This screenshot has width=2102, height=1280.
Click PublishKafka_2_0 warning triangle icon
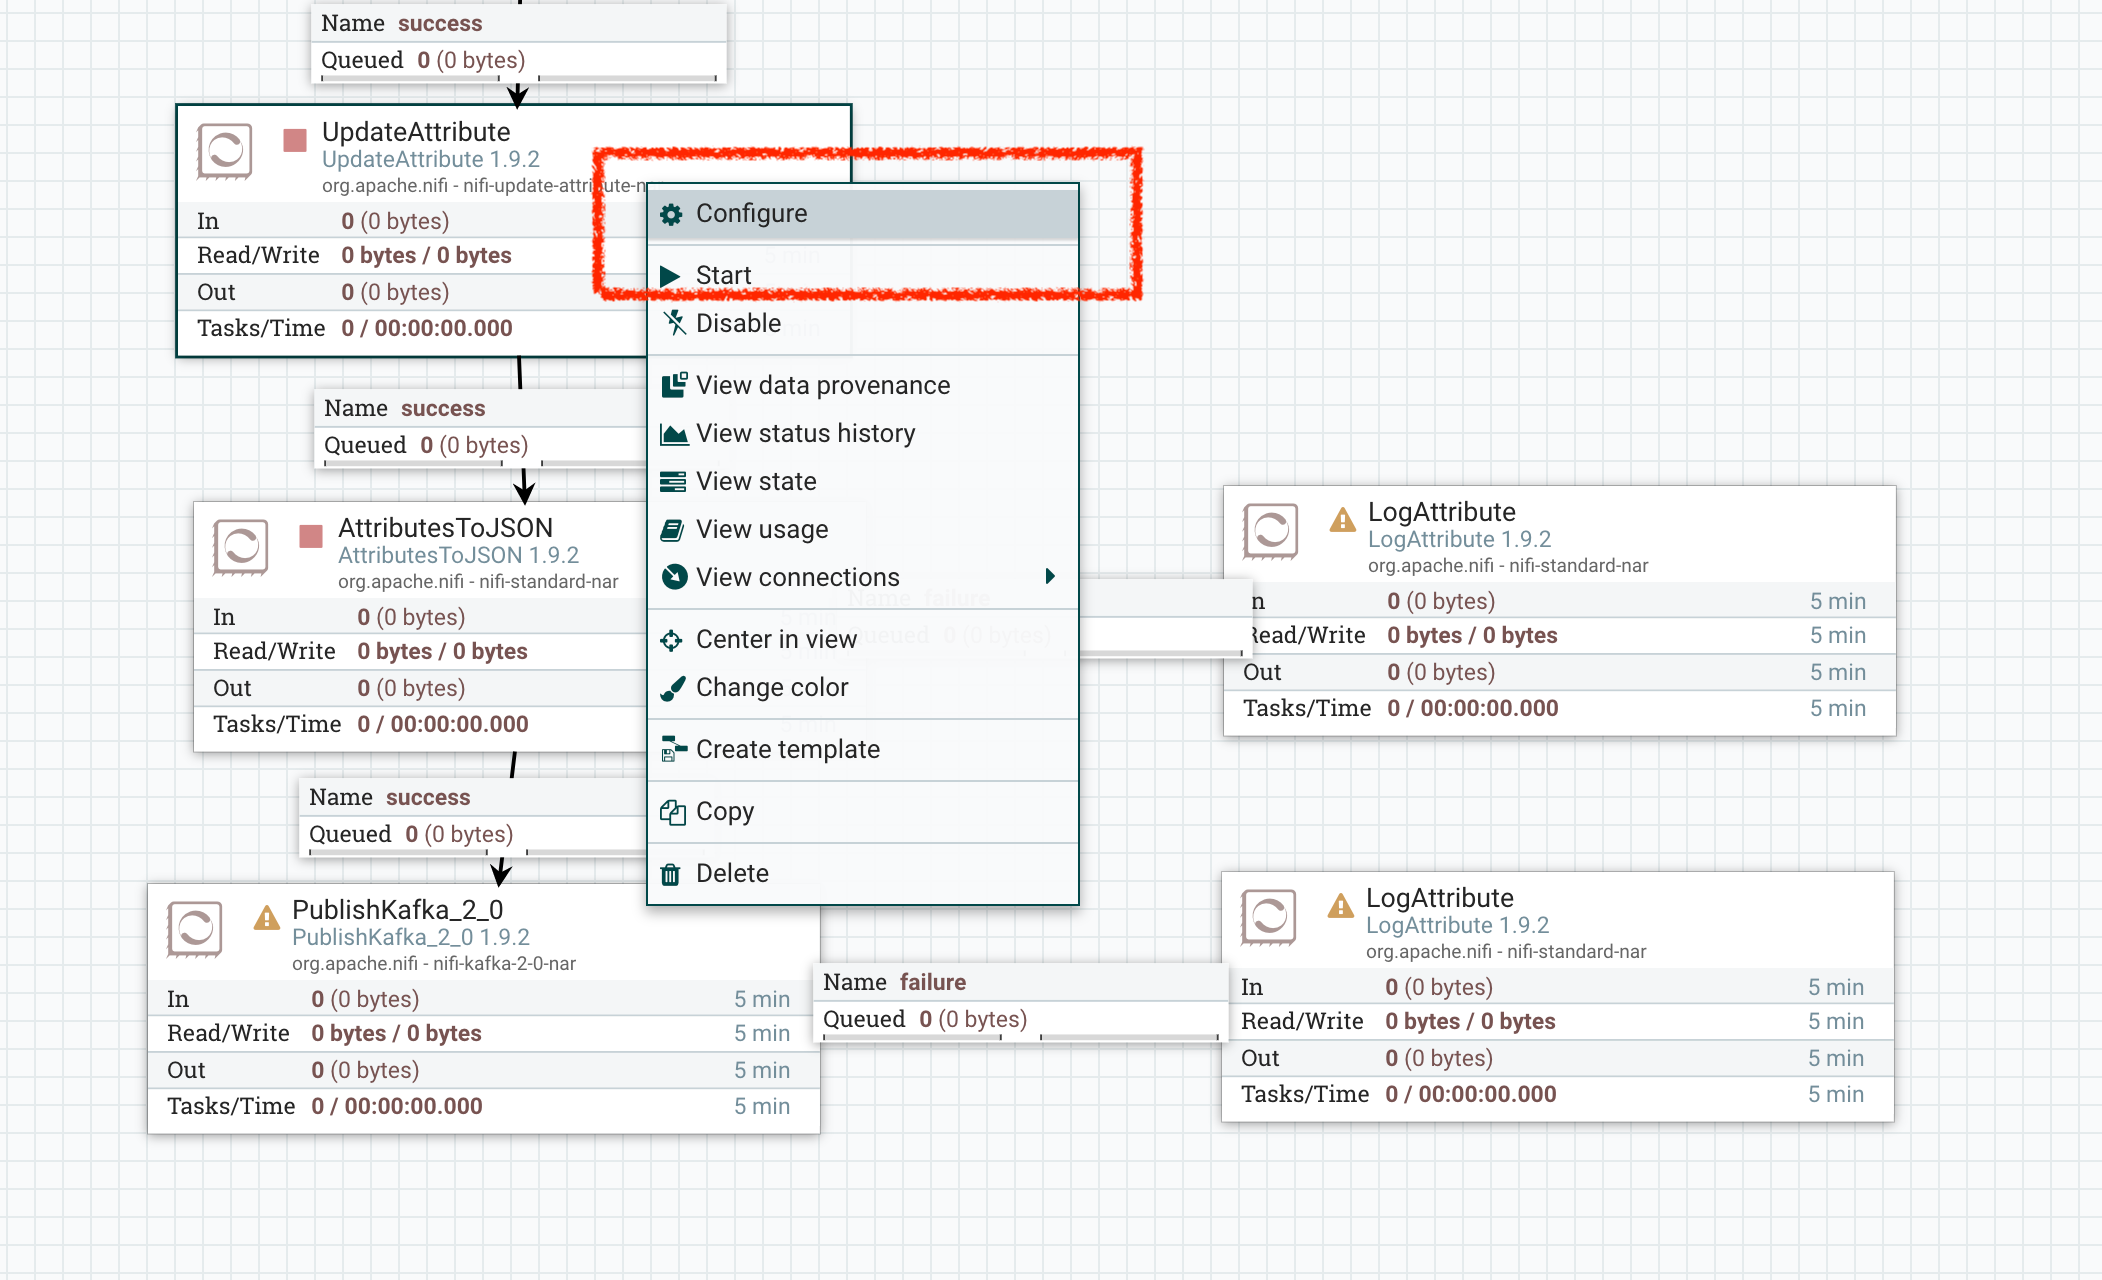[x=266, y=917]
